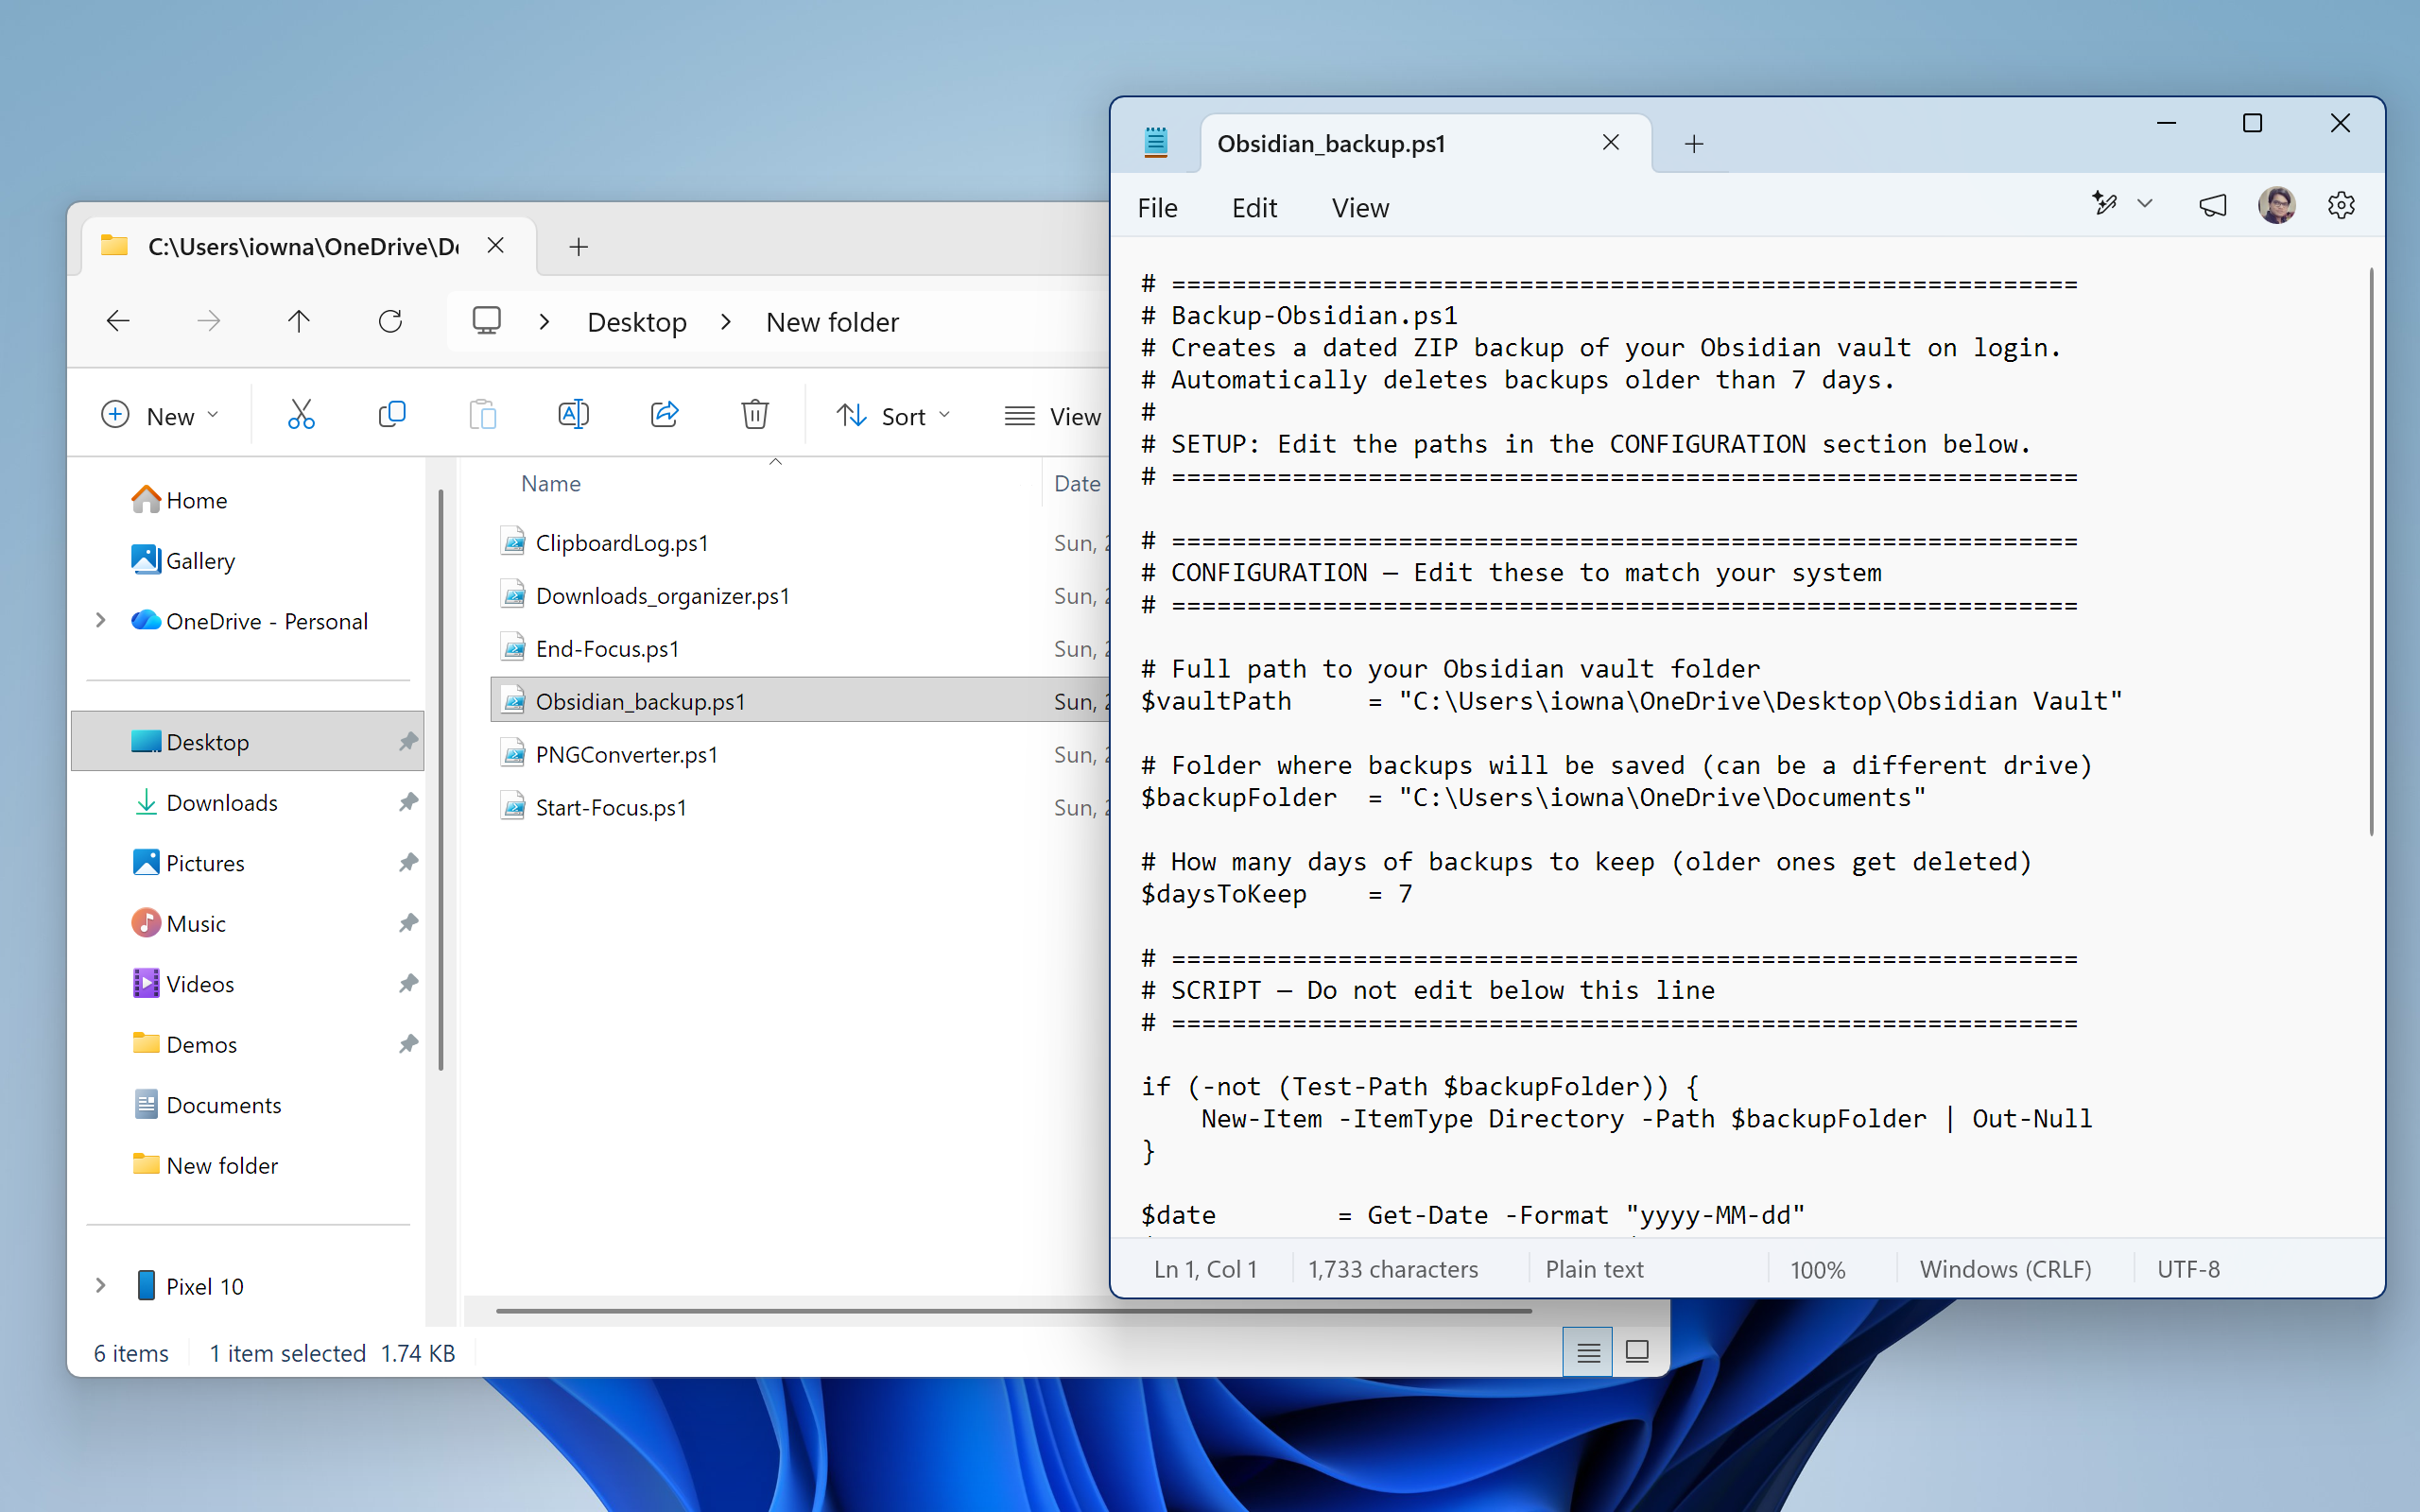Open the View options in File Explorer
The height and width of the screenshot is (1512, 2420).
[x=1052, y=415]
